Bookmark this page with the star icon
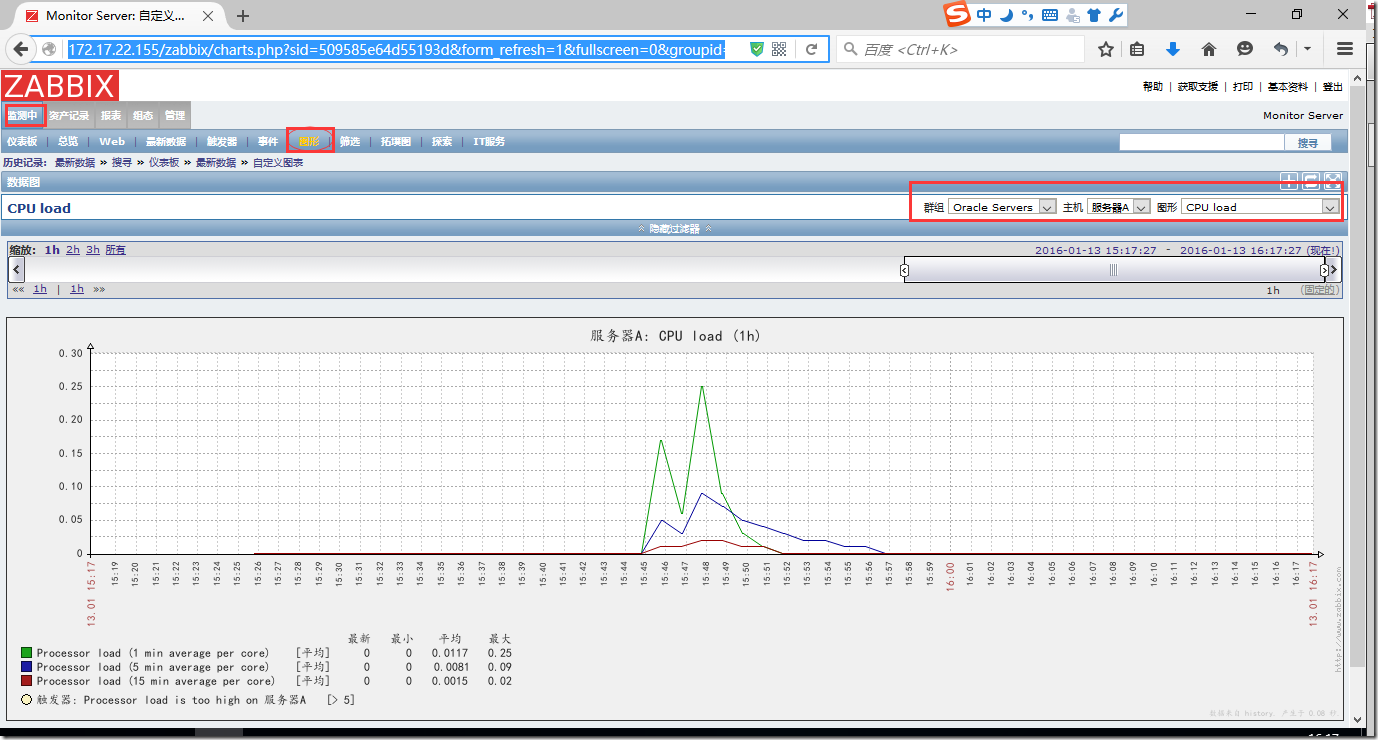Viewport: 1378px width, 740px height. pyautogui.click(x=1106, y=49)
